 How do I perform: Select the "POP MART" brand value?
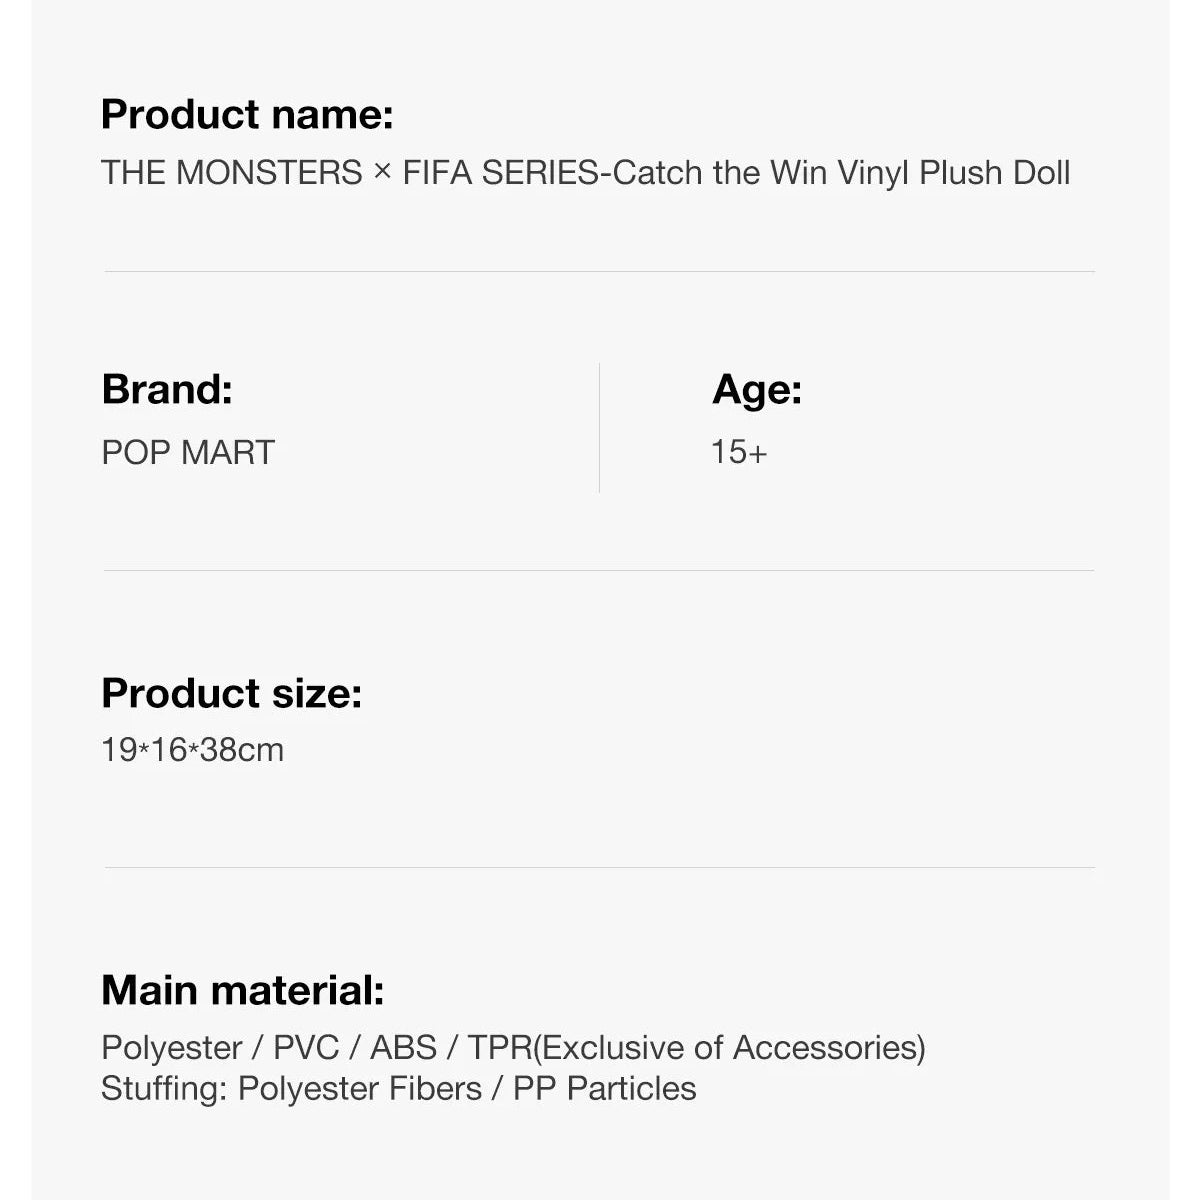[187, 452]
